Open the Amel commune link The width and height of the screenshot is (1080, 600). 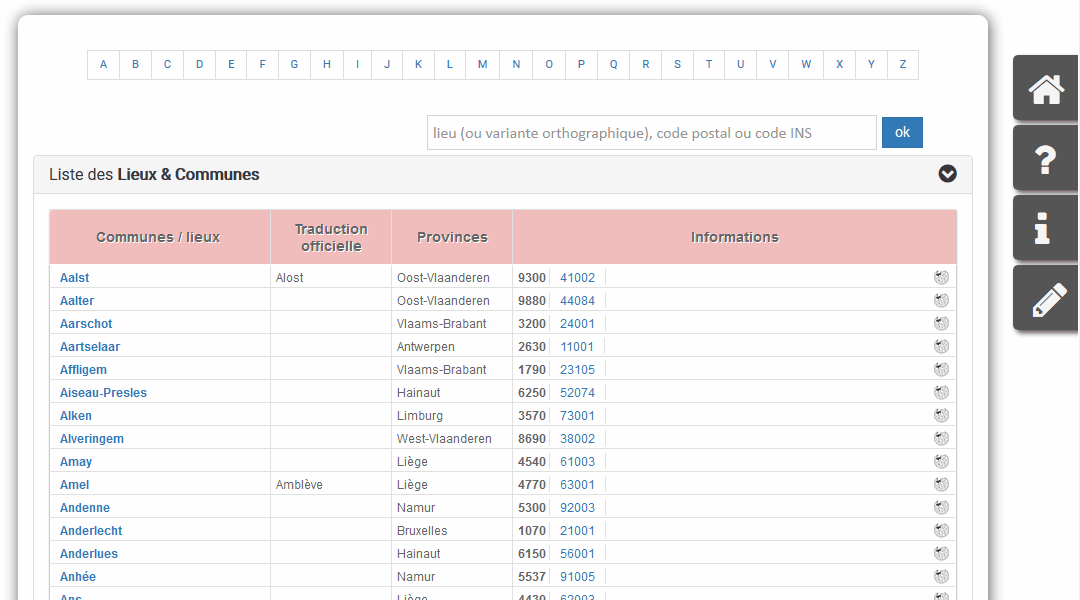pyautogui.click(x=74, y=485)
